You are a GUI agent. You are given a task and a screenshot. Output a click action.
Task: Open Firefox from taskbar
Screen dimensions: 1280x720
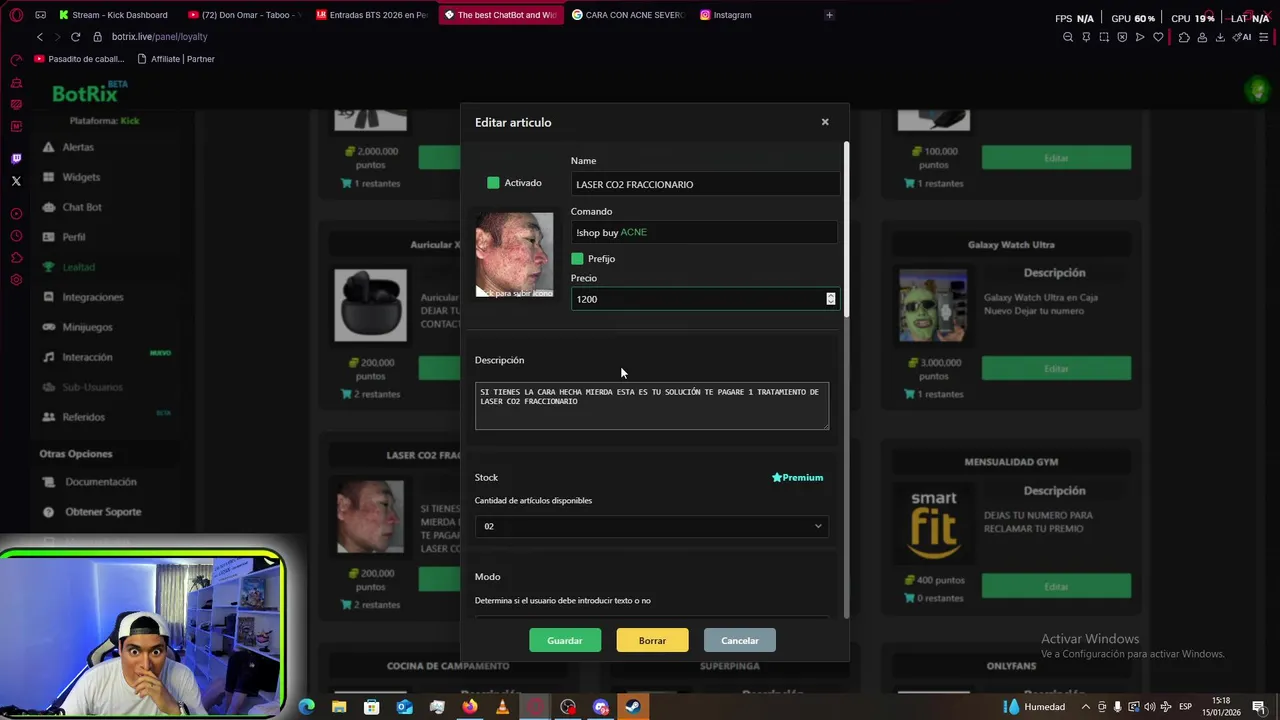[470, 707]
